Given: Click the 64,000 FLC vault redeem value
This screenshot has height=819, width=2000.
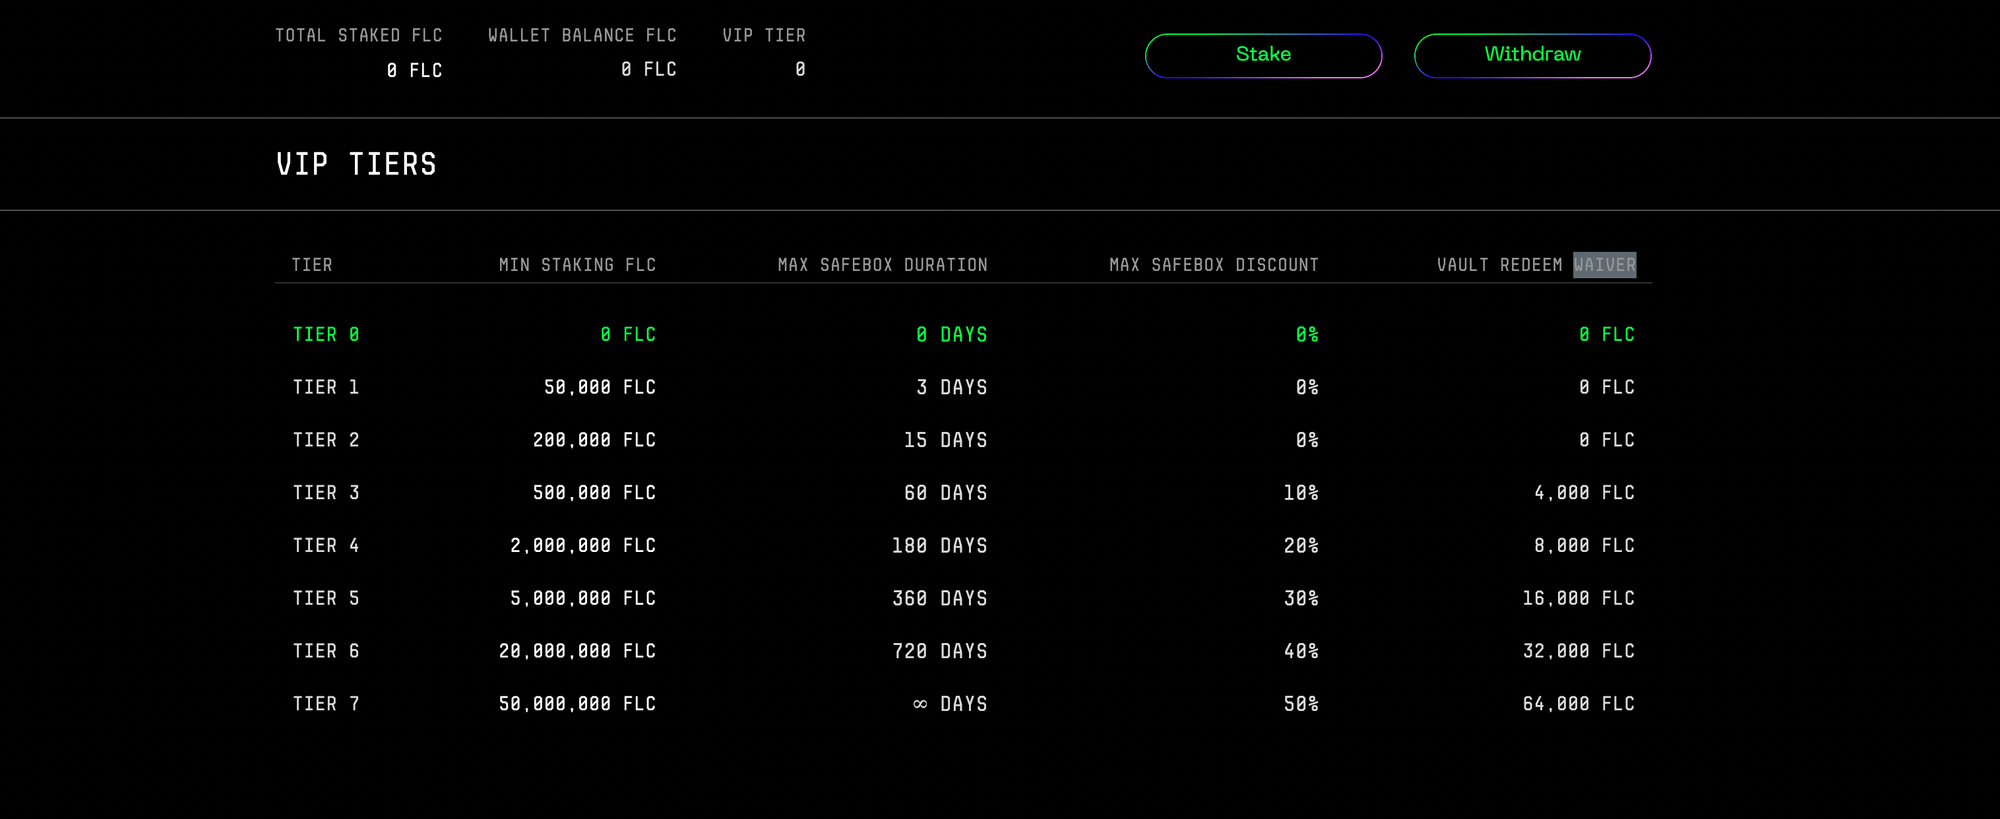Looking at the screenshot, I should click(1578, 705).
